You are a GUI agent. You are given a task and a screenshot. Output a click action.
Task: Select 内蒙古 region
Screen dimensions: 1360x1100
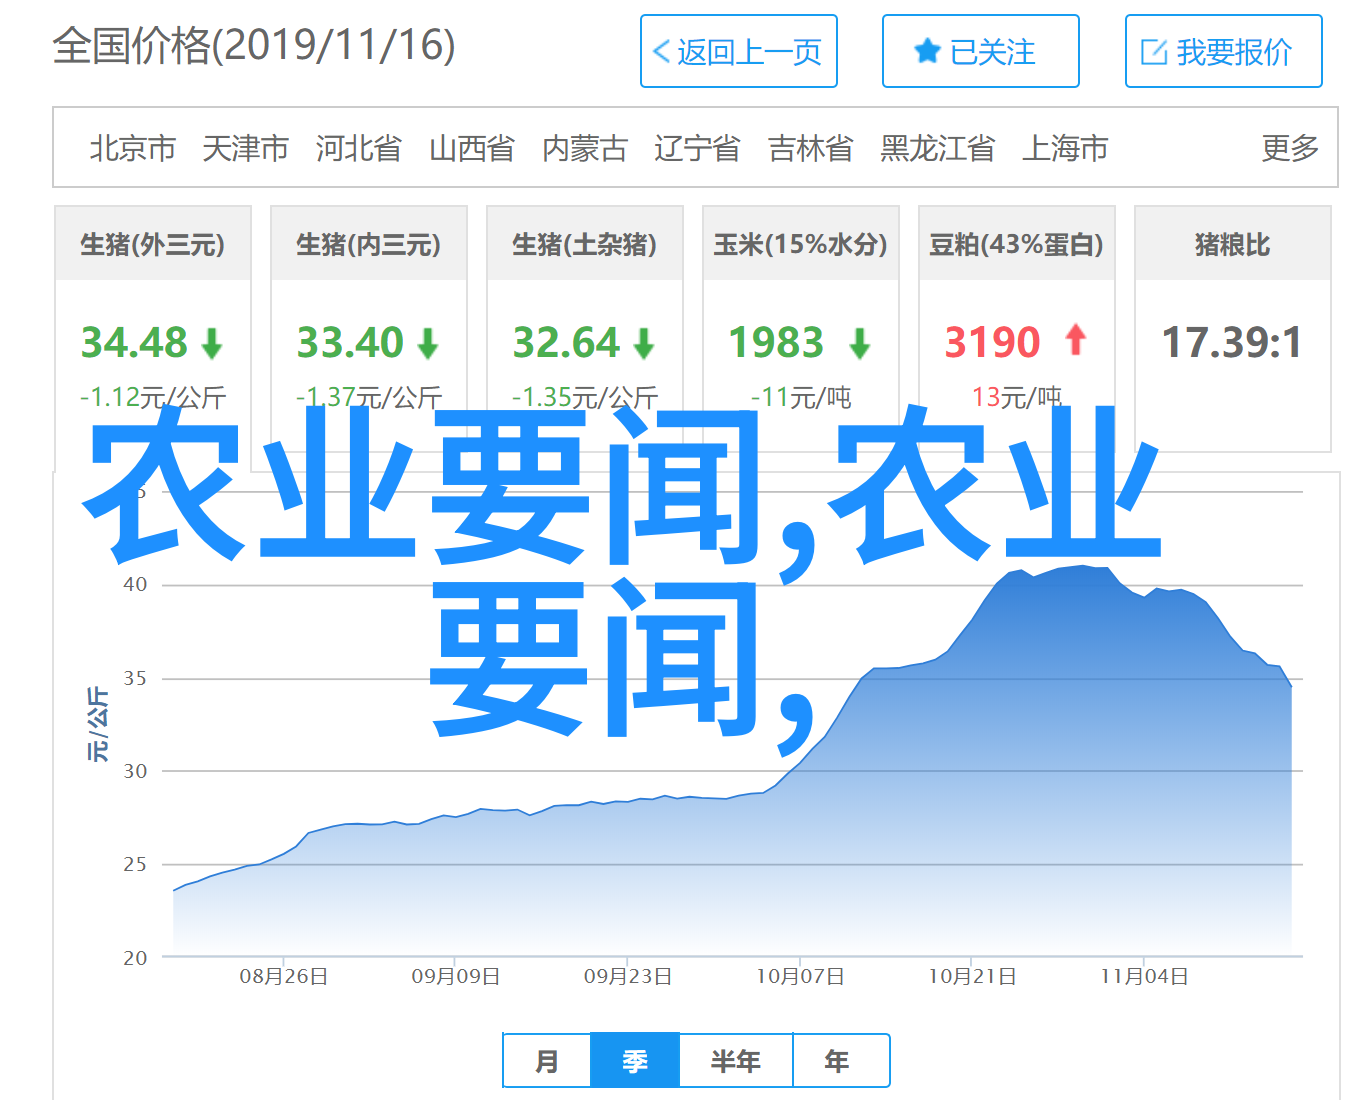tap(585, 148)
